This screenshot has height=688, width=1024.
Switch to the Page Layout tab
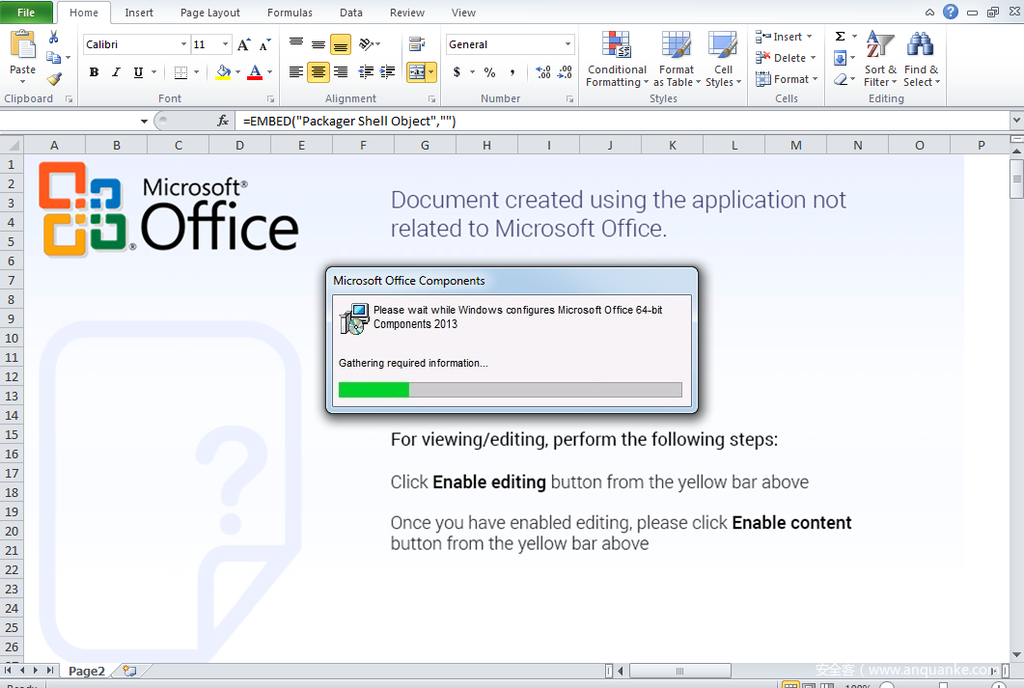click(x=210, y=13)
